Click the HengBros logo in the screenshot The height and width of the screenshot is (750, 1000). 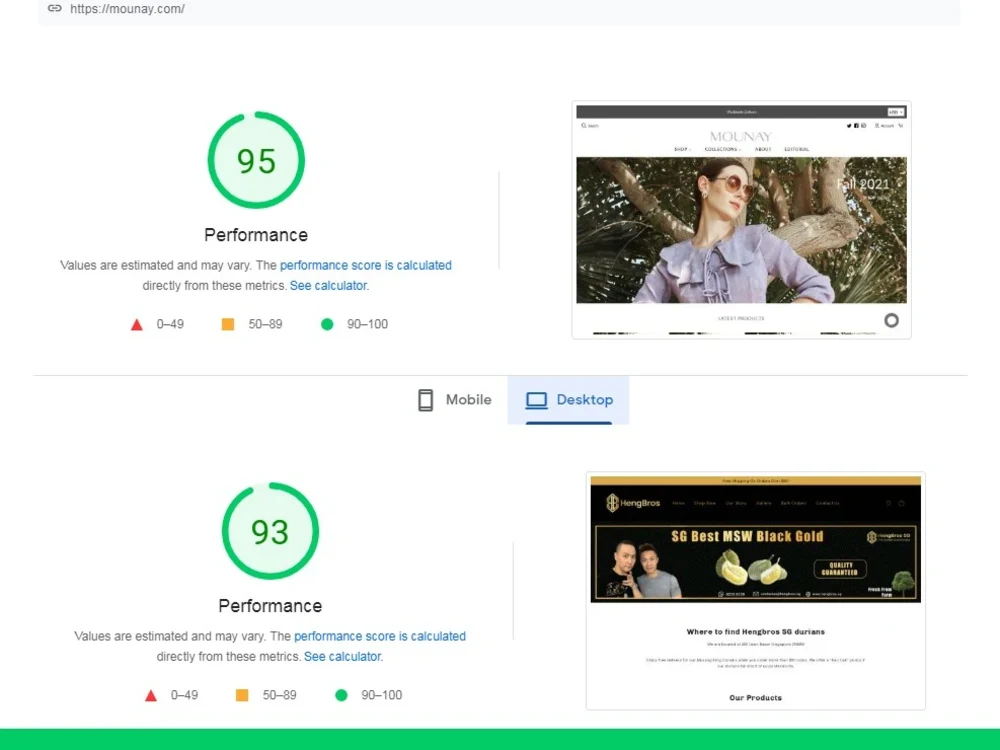[633, 503]
